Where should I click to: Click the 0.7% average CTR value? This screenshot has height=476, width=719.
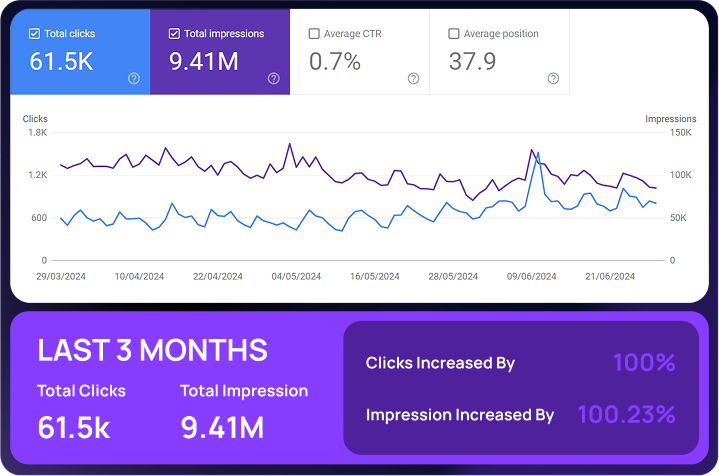(334, 62)
